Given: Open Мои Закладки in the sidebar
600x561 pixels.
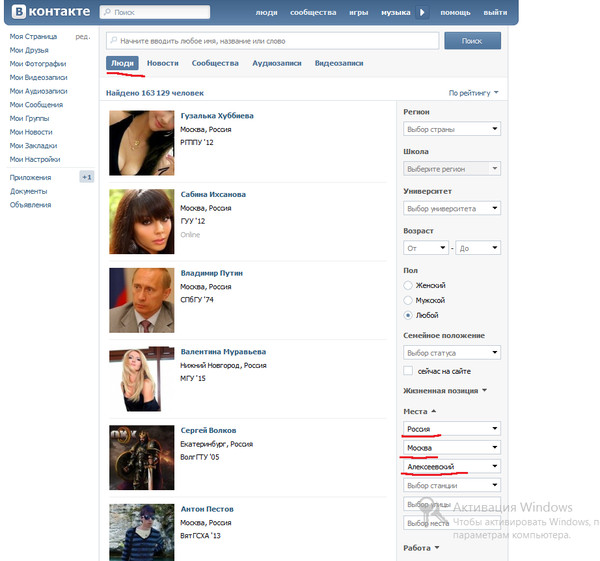Looking at the screenshot, I should click(33, 145).
